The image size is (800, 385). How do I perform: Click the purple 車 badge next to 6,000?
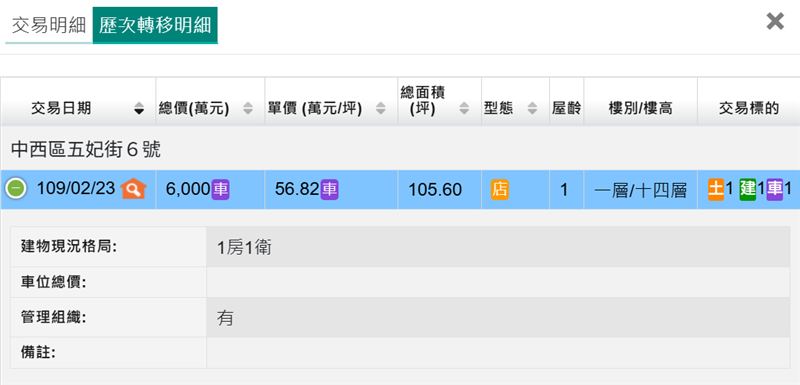(x=220, y=189)
